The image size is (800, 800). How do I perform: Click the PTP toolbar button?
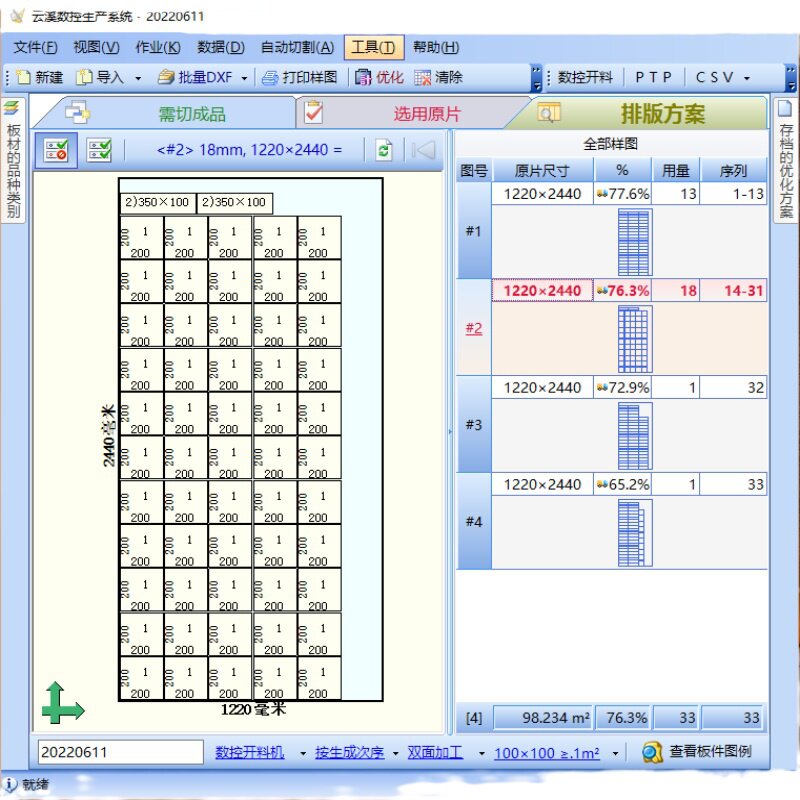(653, 78)
